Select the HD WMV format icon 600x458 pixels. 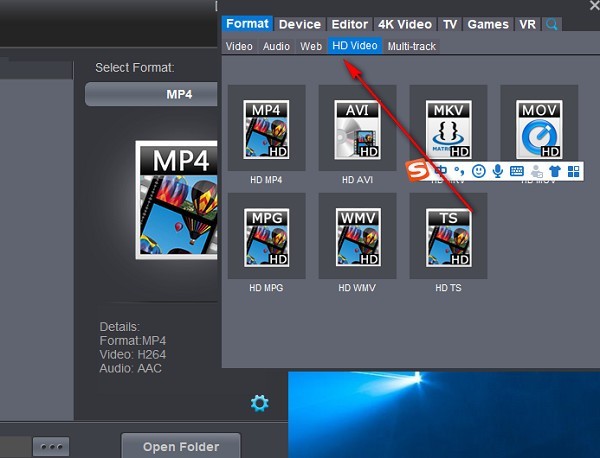click(x=357, y=236)
